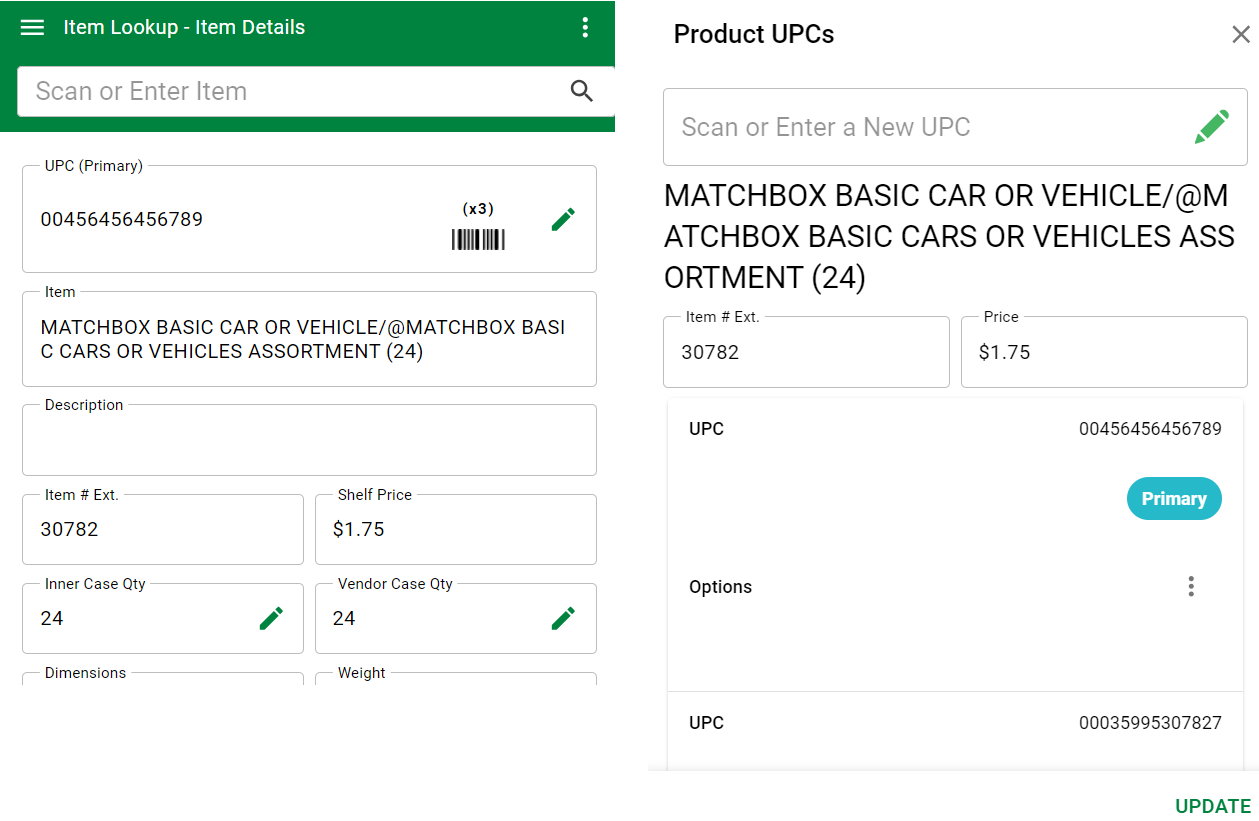Open the Item Lookup kebab menu
This screenshot has width=1259, height=821.
point(586,28)
